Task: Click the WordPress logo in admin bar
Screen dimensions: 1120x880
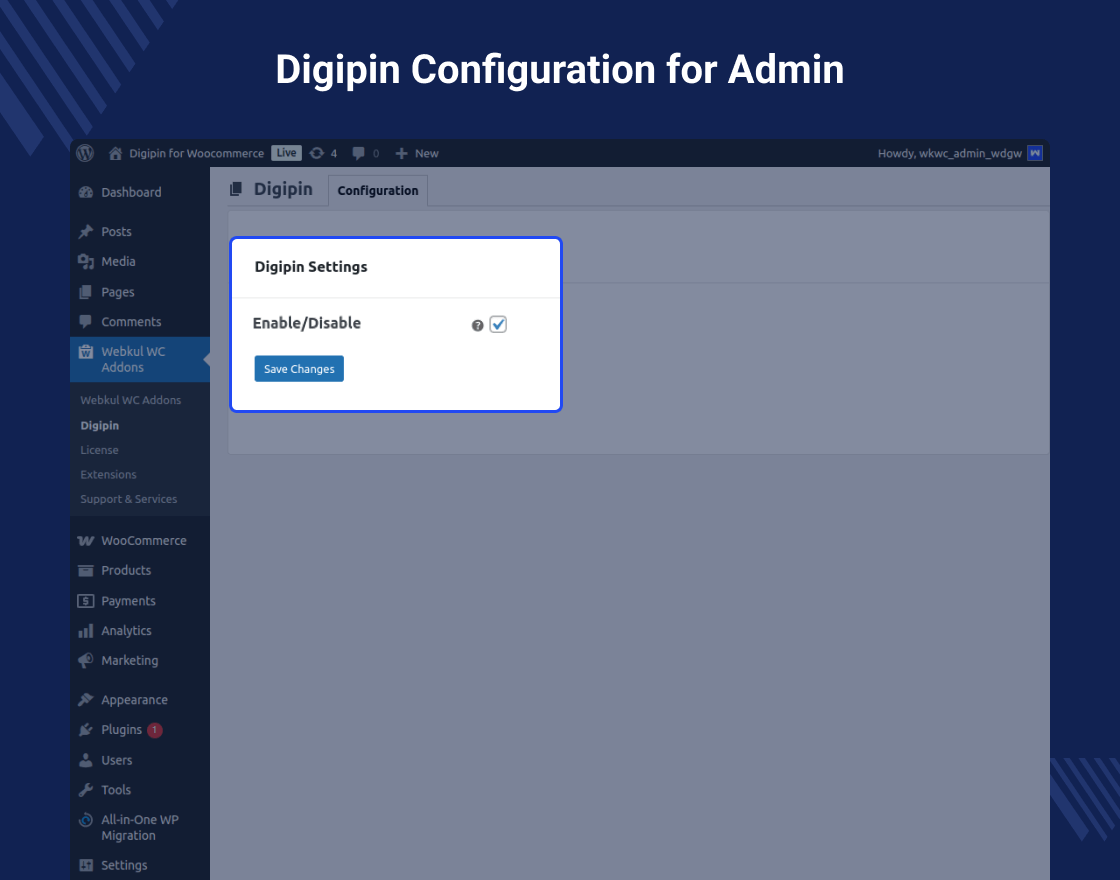Action: [x=85, y=153]
